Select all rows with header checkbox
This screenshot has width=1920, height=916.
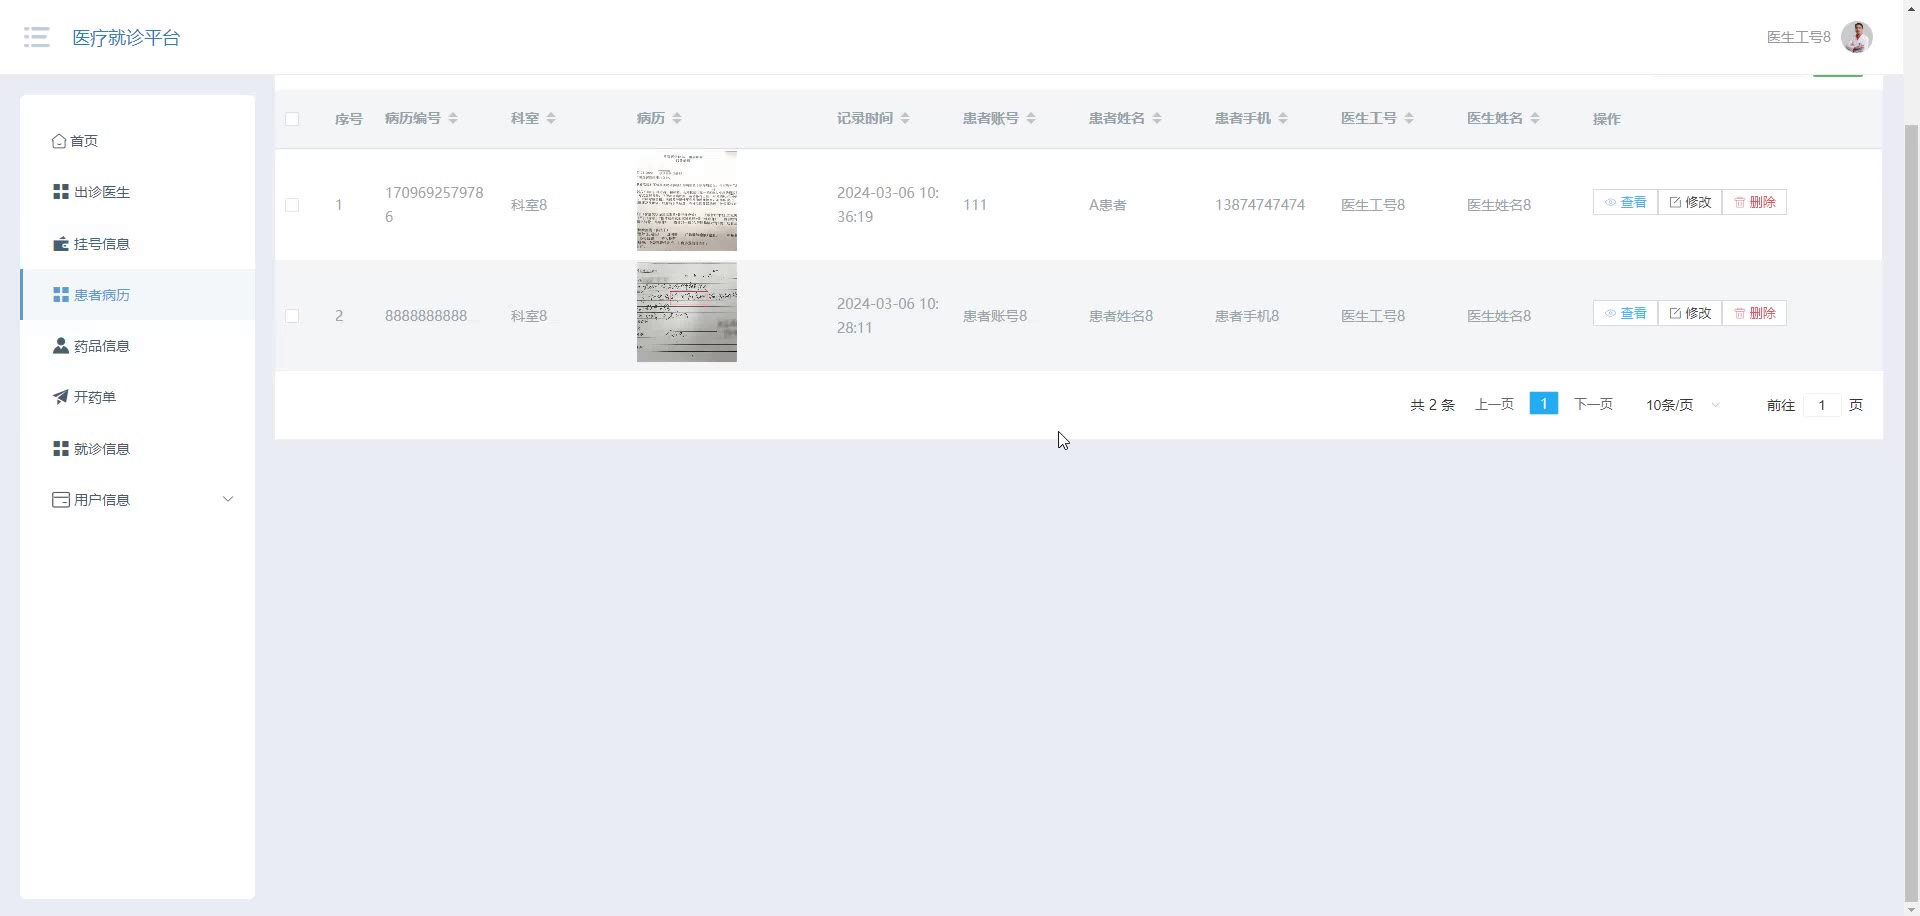click(292, 119)
